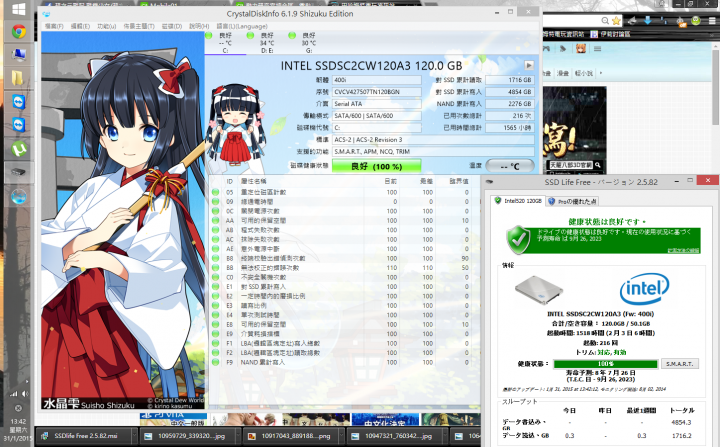The width and height of the screenshot is (720, 447).
Task: Select the C: drive status button
Action: 225,42
